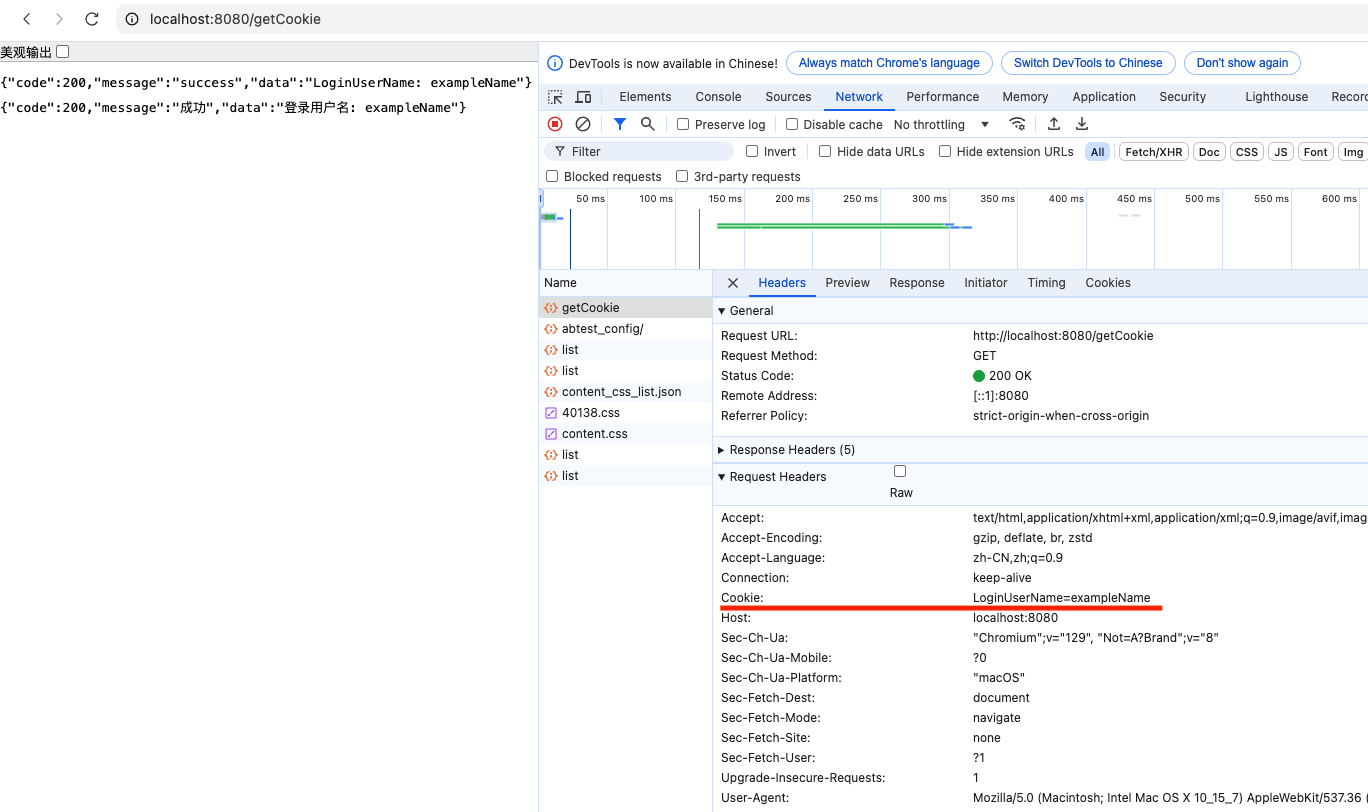
Task: Click the green bar in network timeline overview
Action: (832, 226)
